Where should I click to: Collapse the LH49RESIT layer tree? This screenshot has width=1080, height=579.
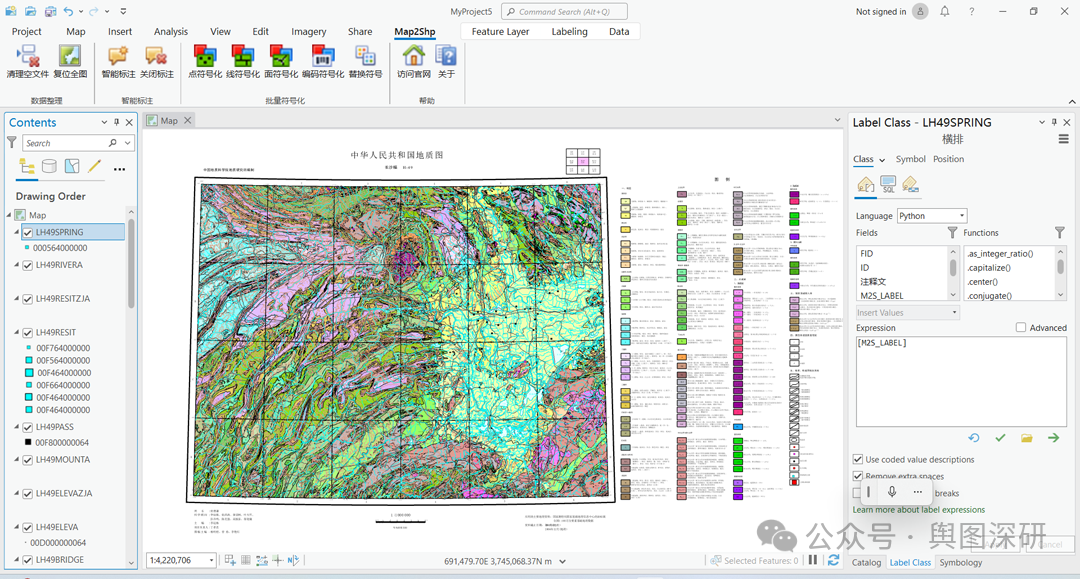[17, 333]
